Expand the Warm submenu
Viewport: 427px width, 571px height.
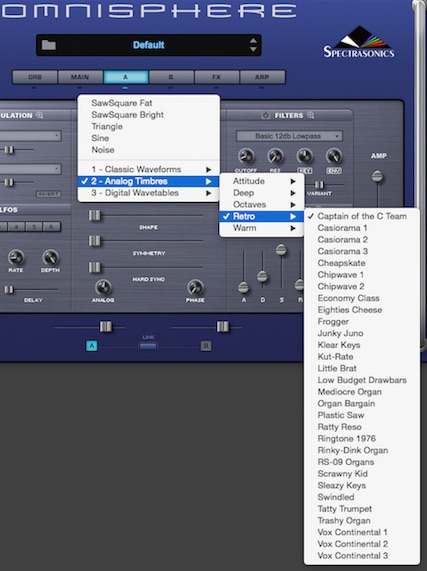[x=262, y=228]
